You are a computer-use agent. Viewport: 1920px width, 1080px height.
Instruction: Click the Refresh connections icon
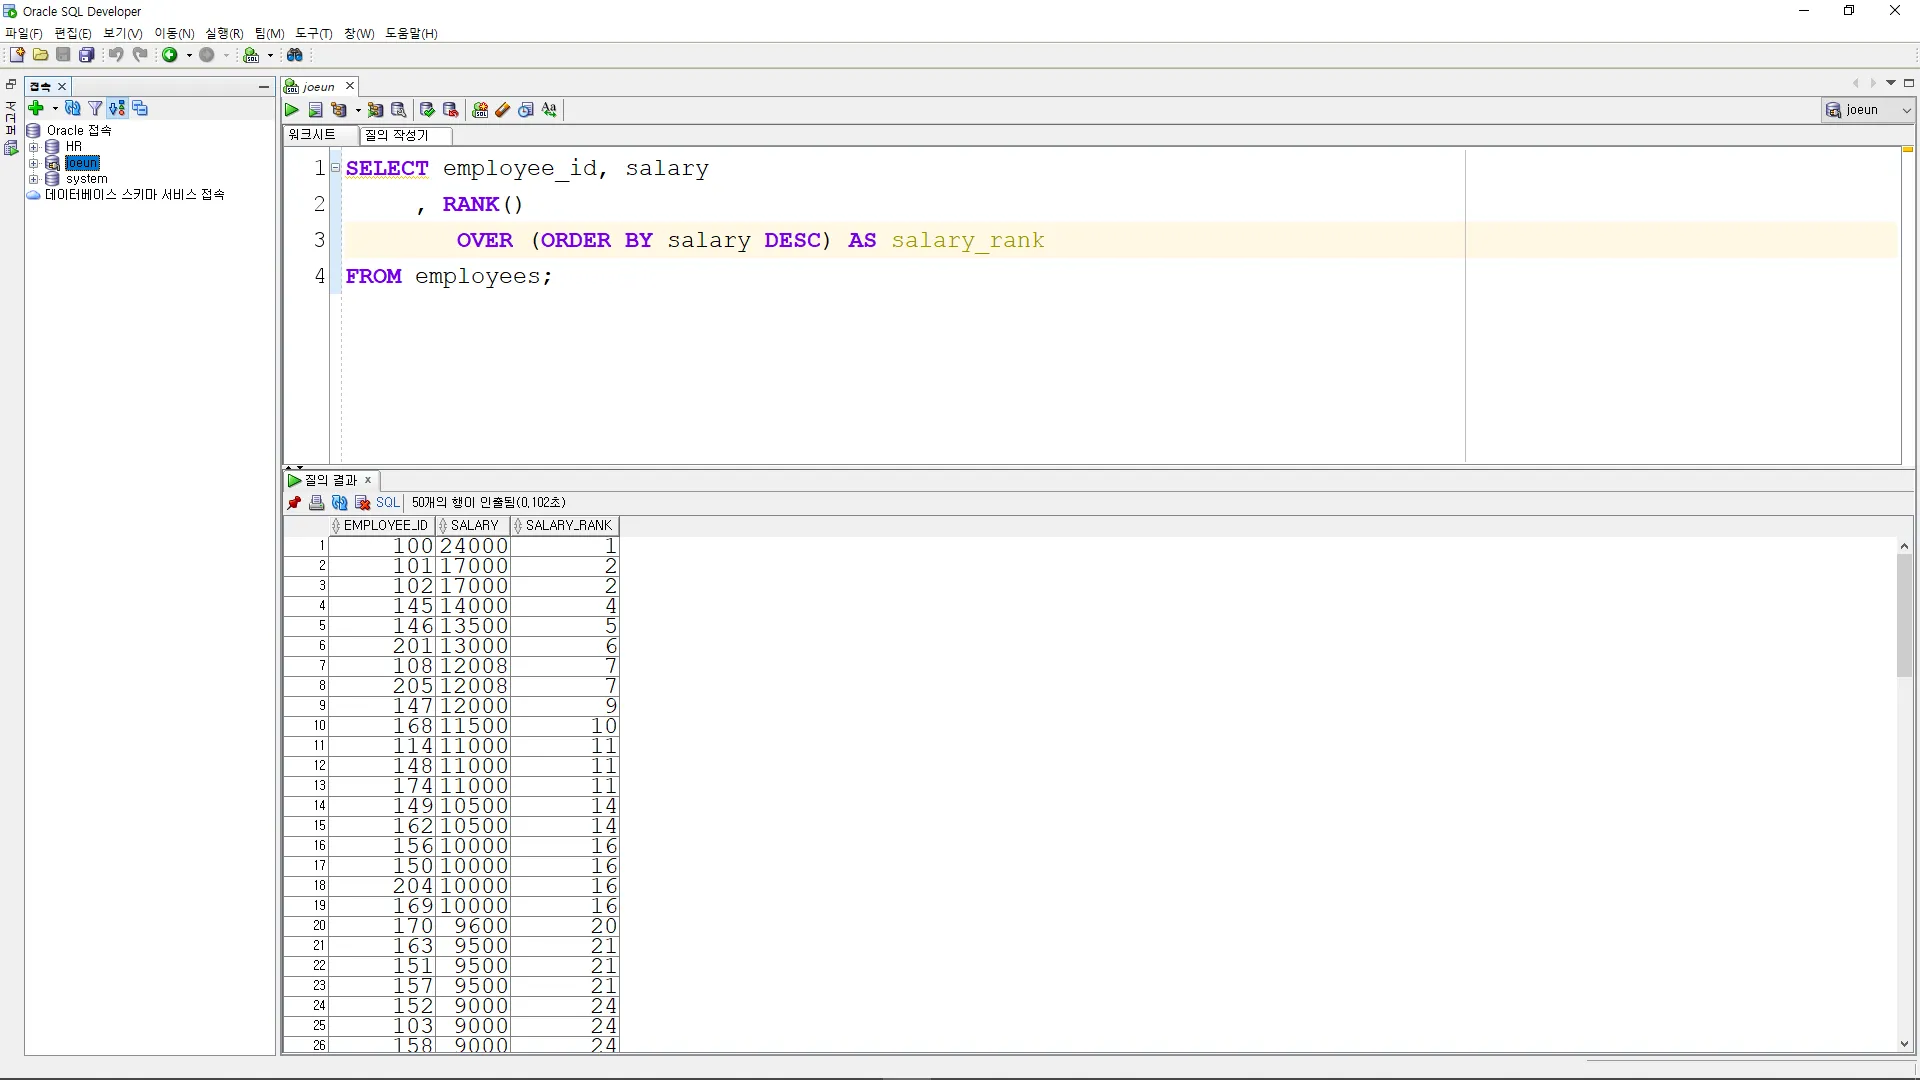click(72, 108)
